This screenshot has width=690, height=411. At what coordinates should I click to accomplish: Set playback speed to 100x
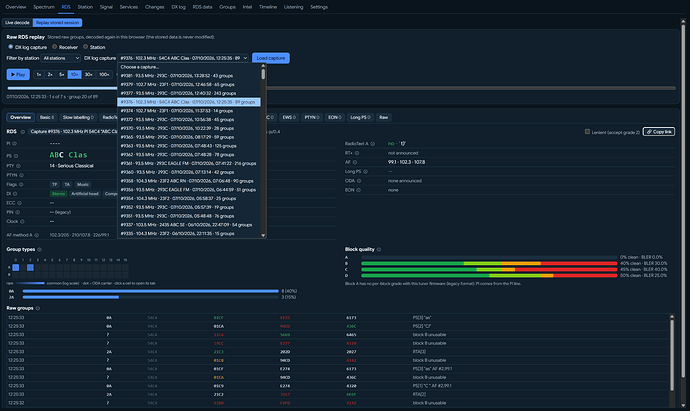(x=104, y=74)
